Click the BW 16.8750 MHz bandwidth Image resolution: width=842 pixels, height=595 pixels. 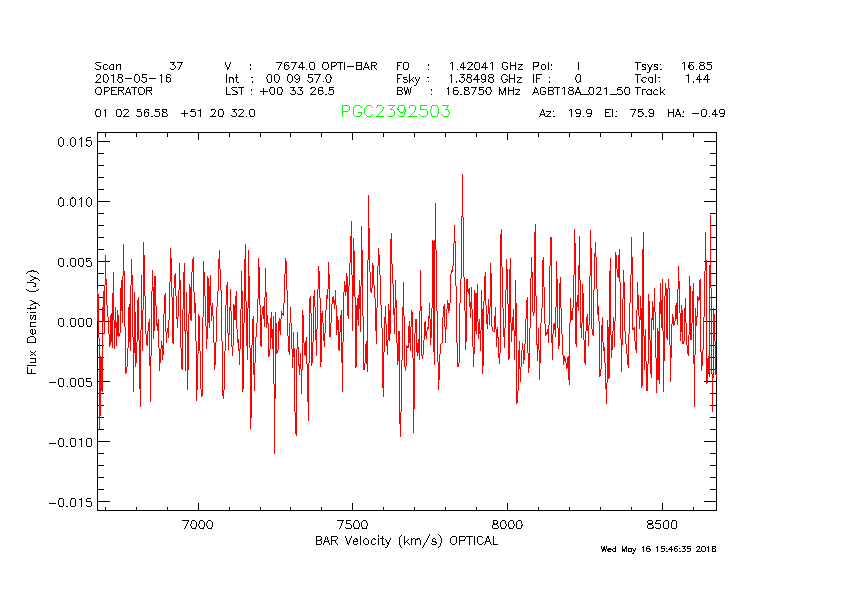(x=458, y=91)
